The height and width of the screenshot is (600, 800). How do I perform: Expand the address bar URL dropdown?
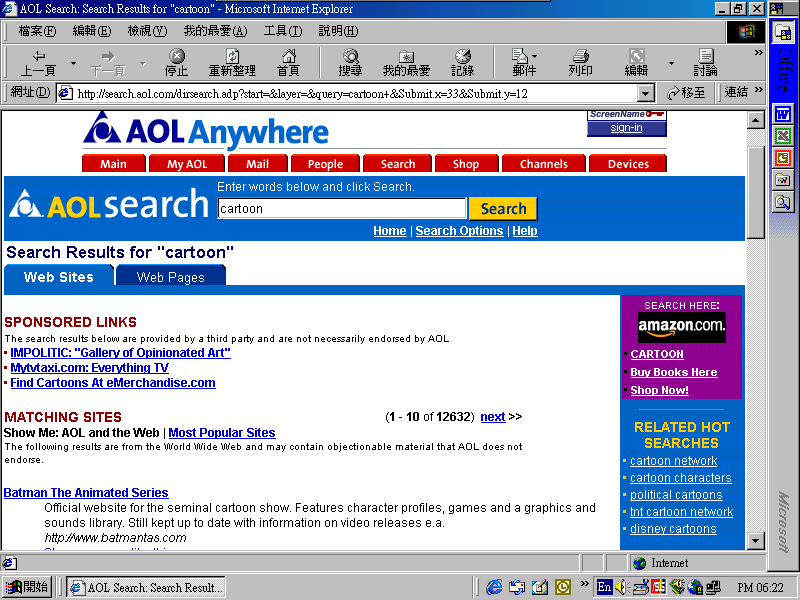pyautogui.click(x=645, y=93)
